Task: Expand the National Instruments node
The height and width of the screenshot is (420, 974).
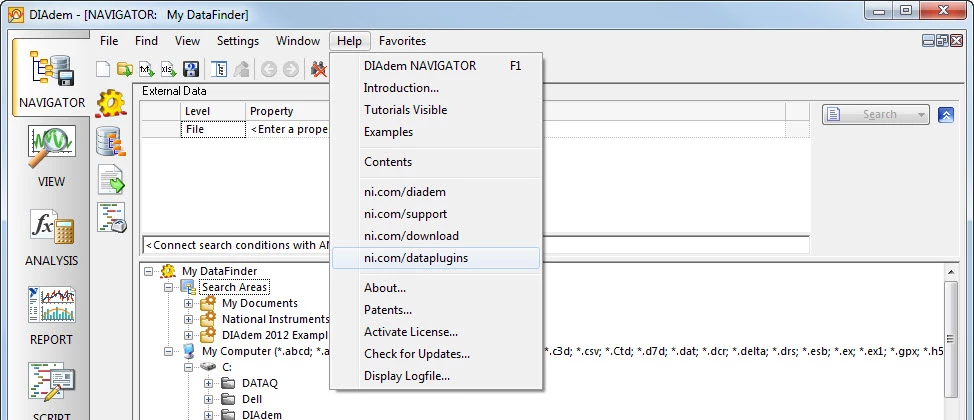Action: 188,319
